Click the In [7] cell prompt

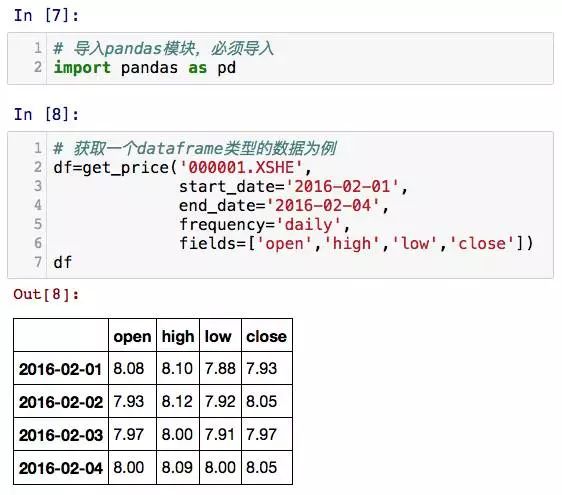(46, 15)
